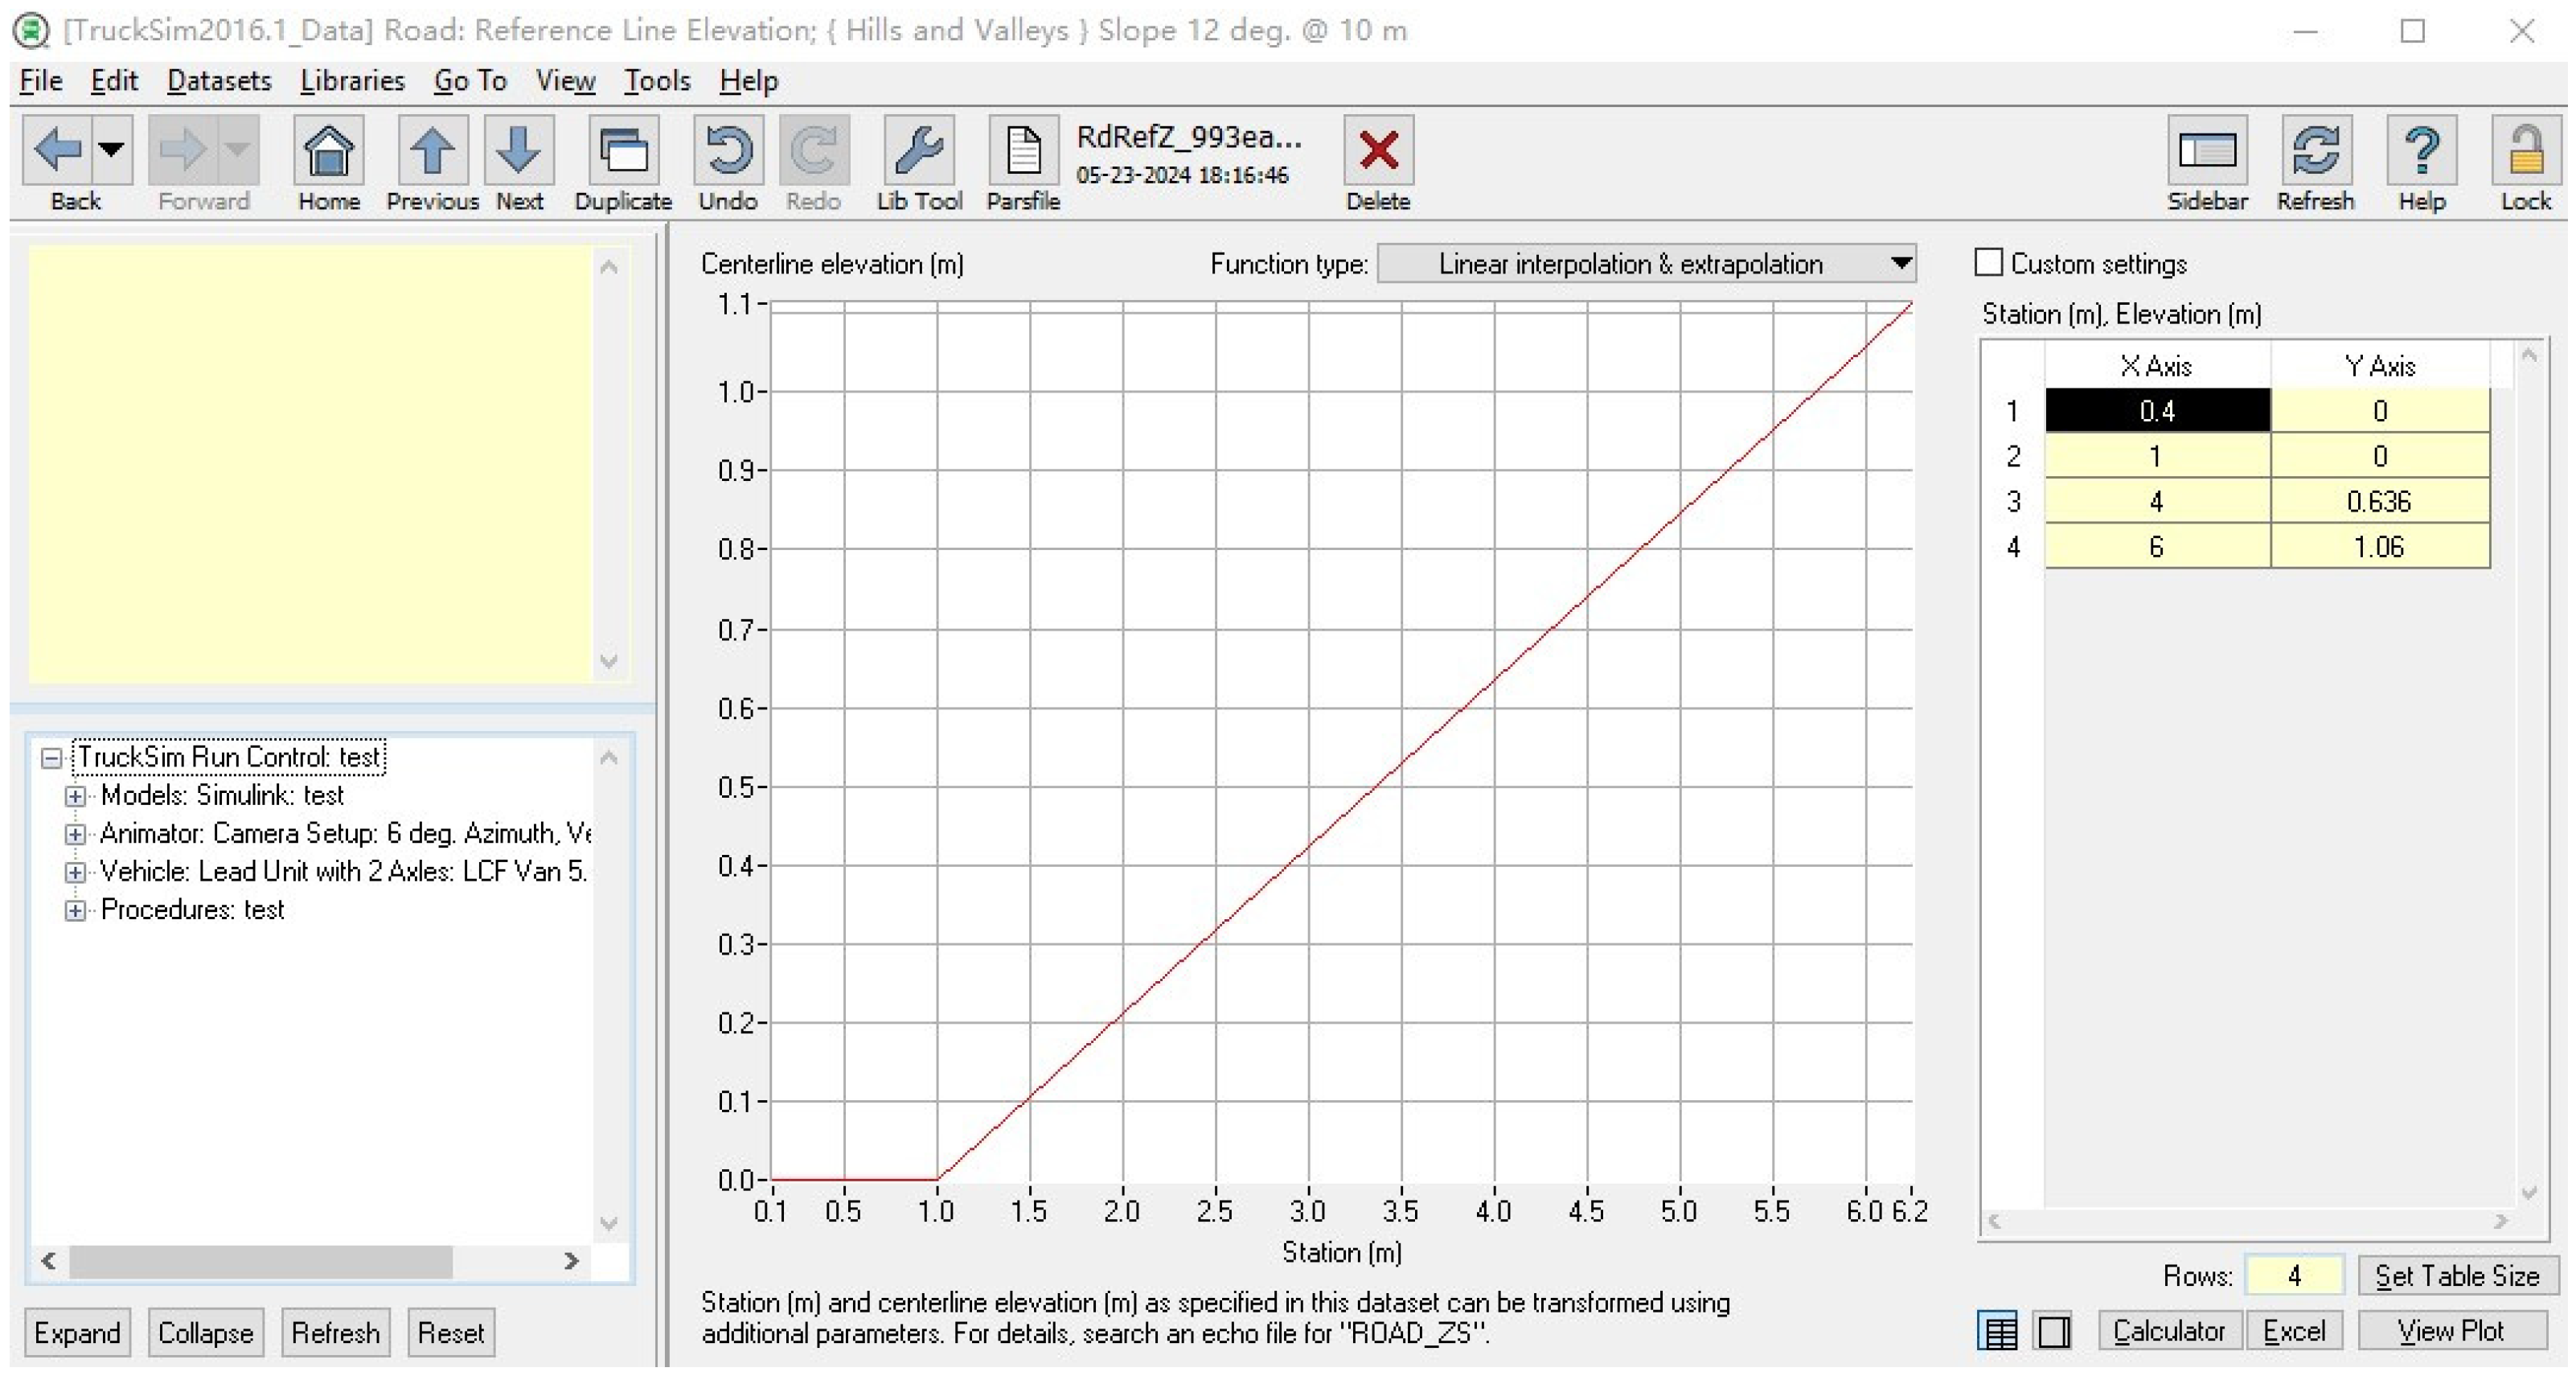Screen dimensions: 2576x1376
Task: Enable the Custom settings checkbox
Action: pos(1988,263)
